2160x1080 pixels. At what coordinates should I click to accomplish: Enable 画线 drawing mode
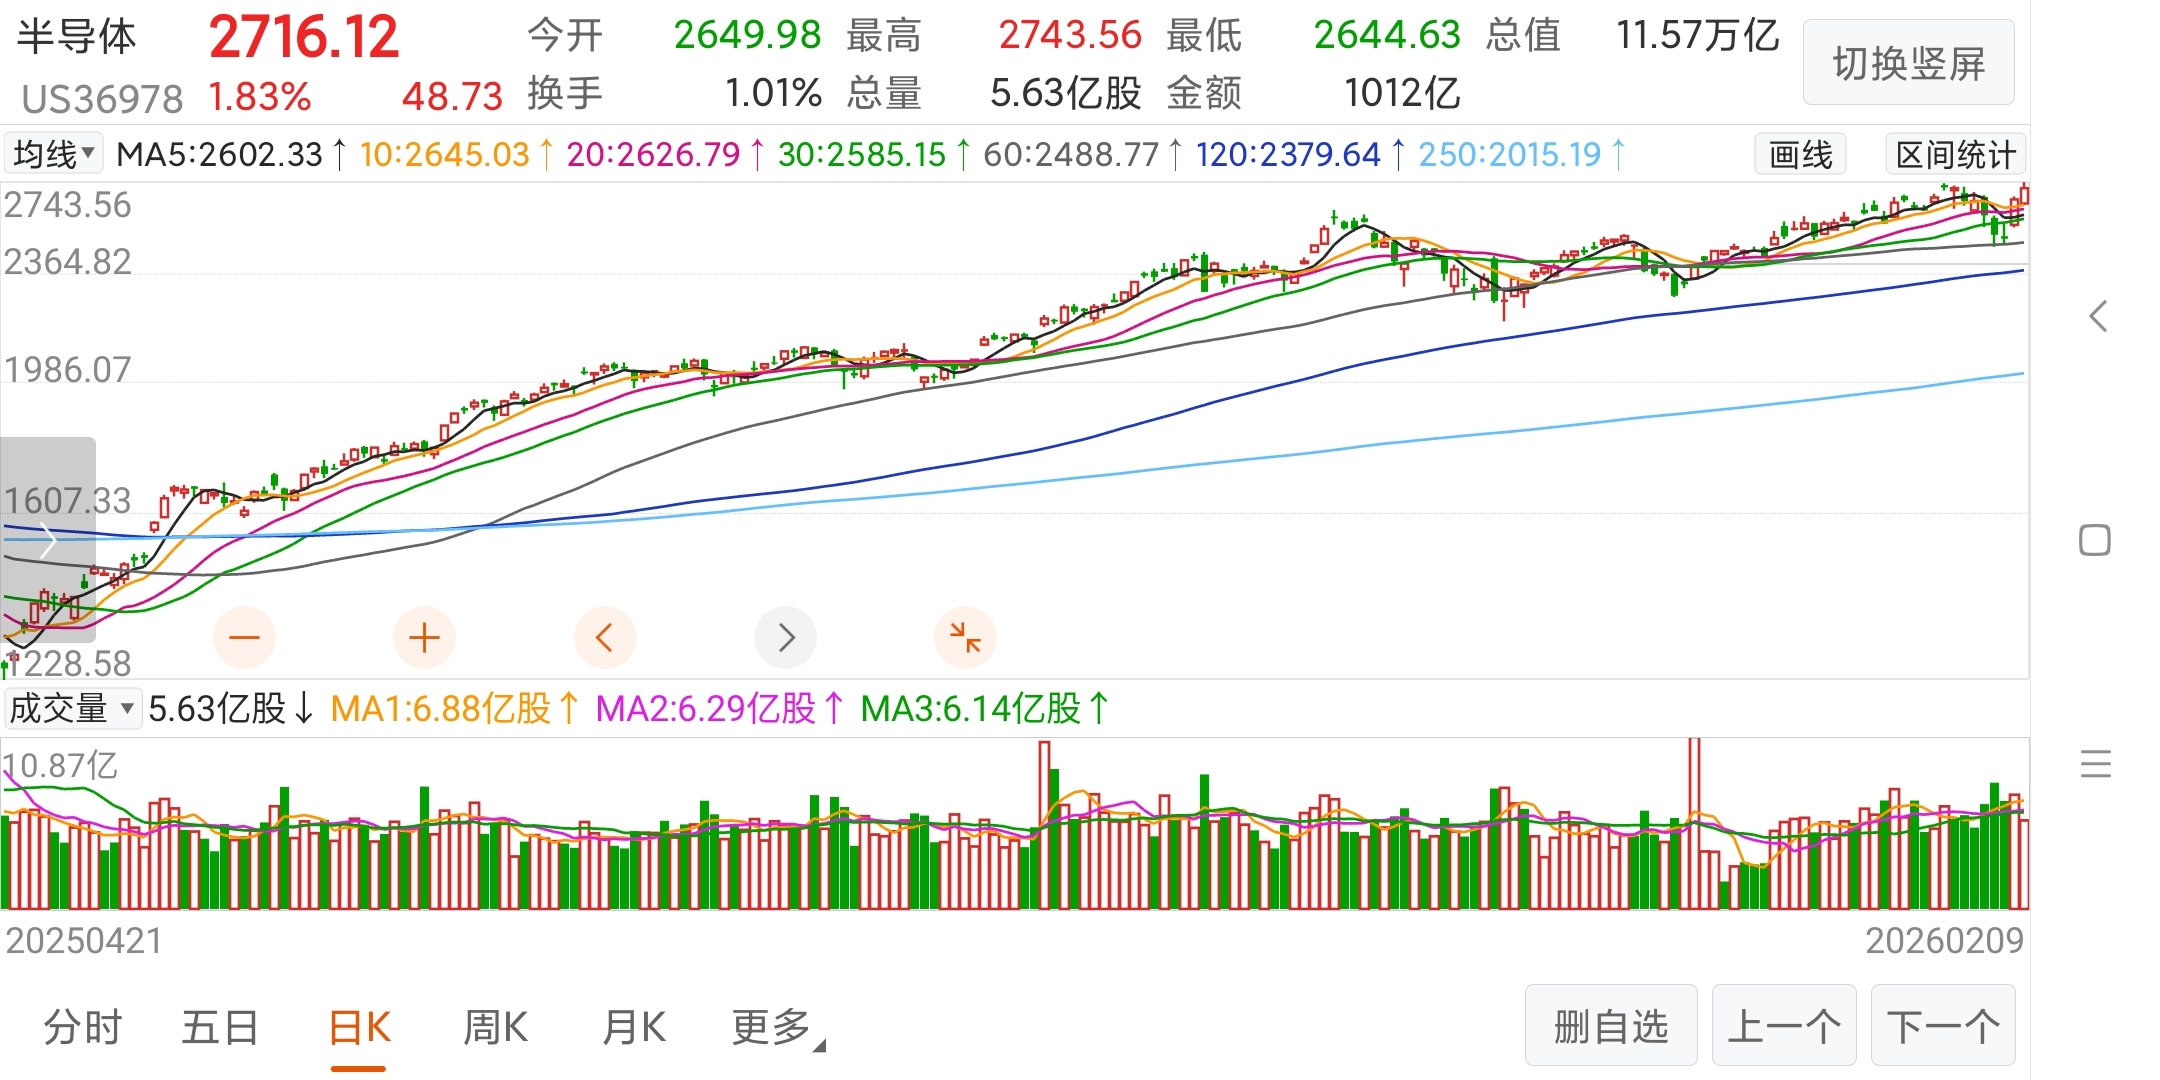[x=1800, y=155]
